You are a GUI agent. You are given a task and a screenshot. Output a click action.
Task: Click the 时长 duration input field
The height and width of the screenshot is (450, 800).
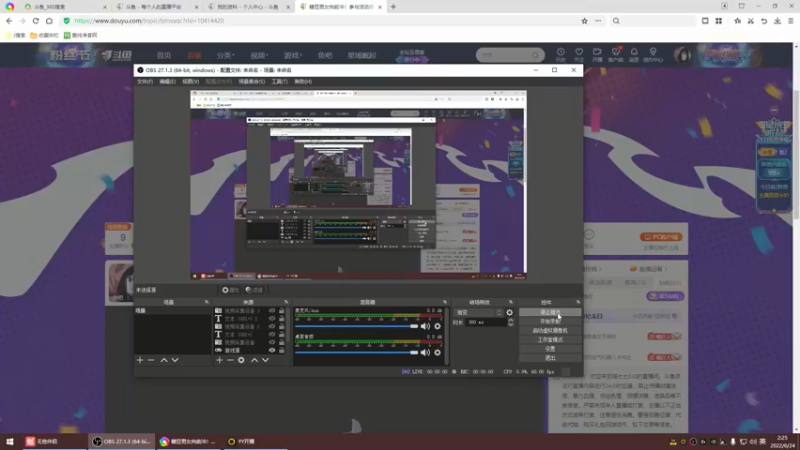[486, 322]
